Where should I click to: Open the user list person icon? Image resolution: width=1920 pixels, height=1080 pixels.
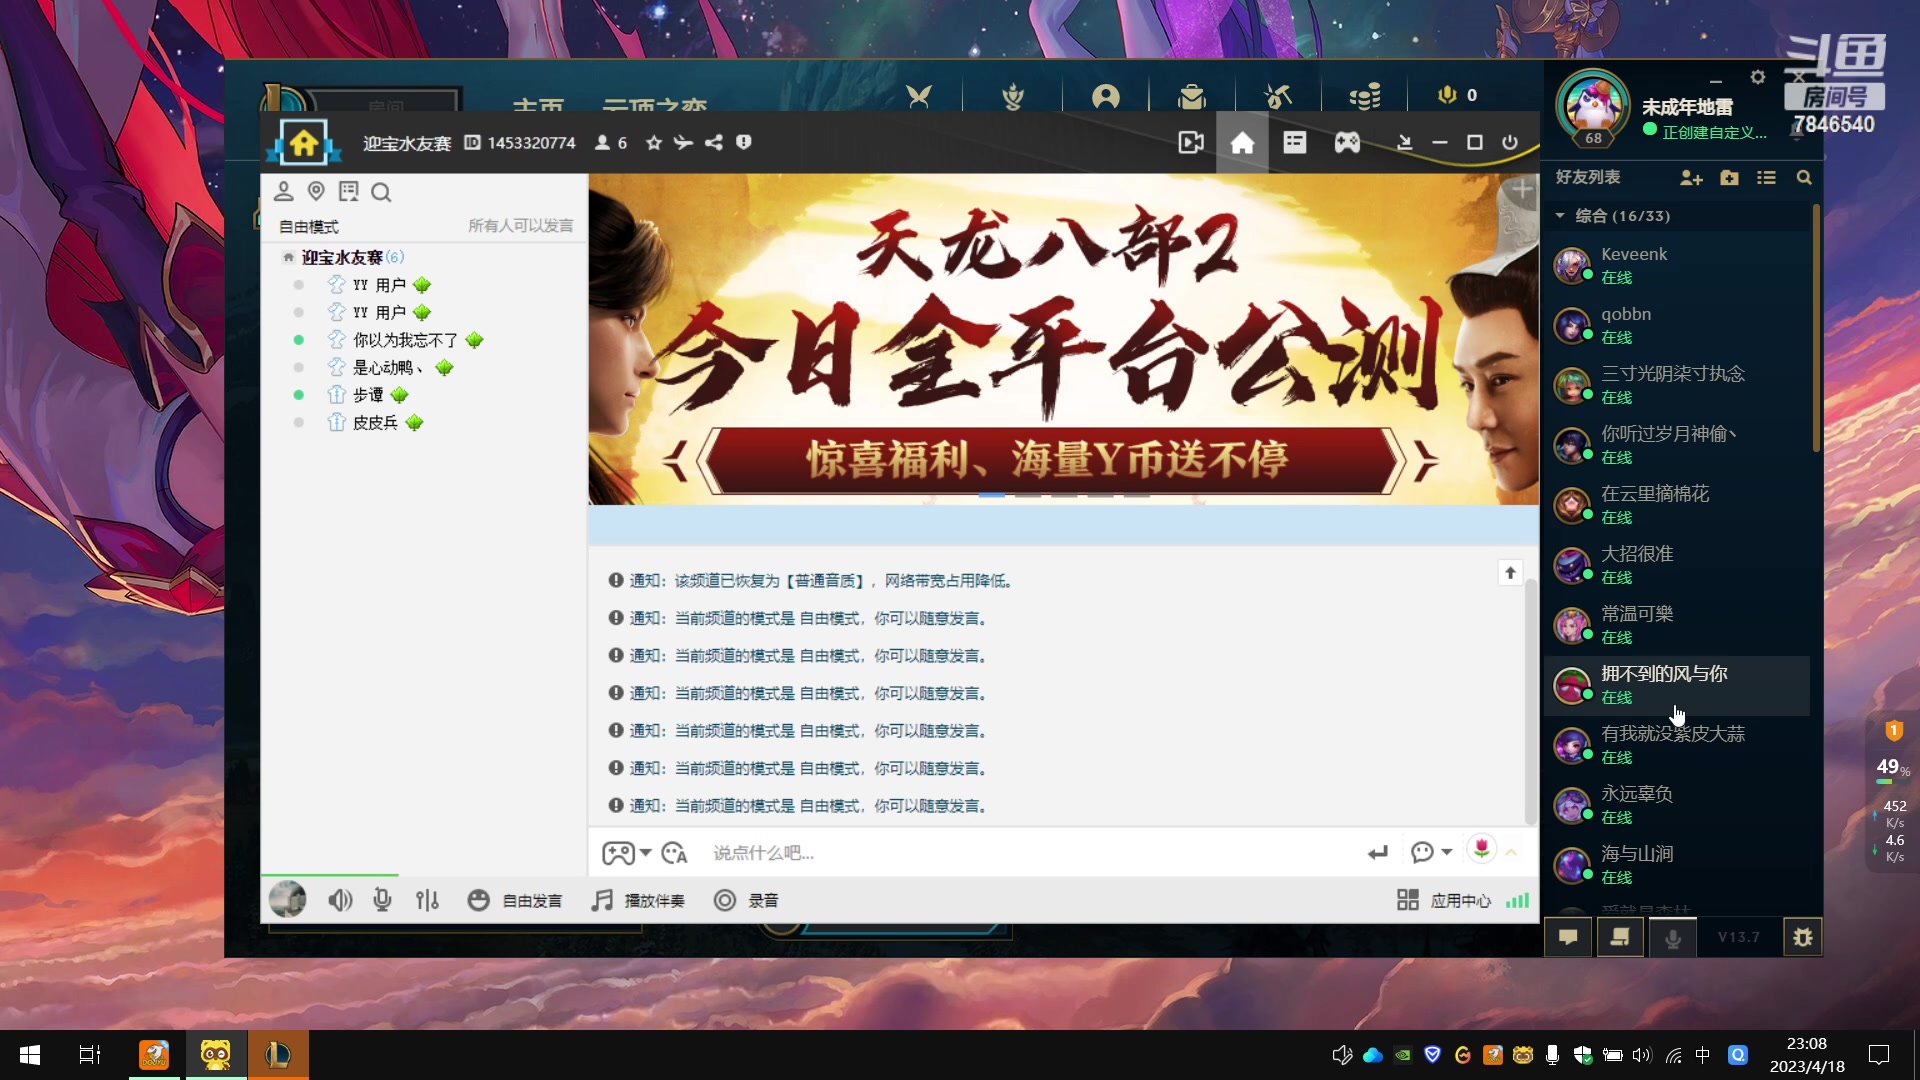click(284, 191)
